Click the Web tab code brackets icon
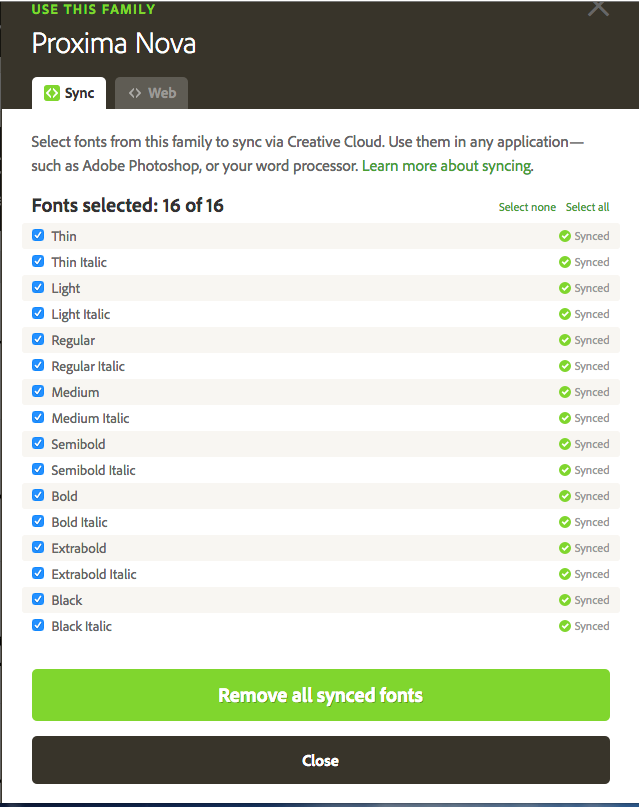This screenshot has height=807, width=639. 135,93
